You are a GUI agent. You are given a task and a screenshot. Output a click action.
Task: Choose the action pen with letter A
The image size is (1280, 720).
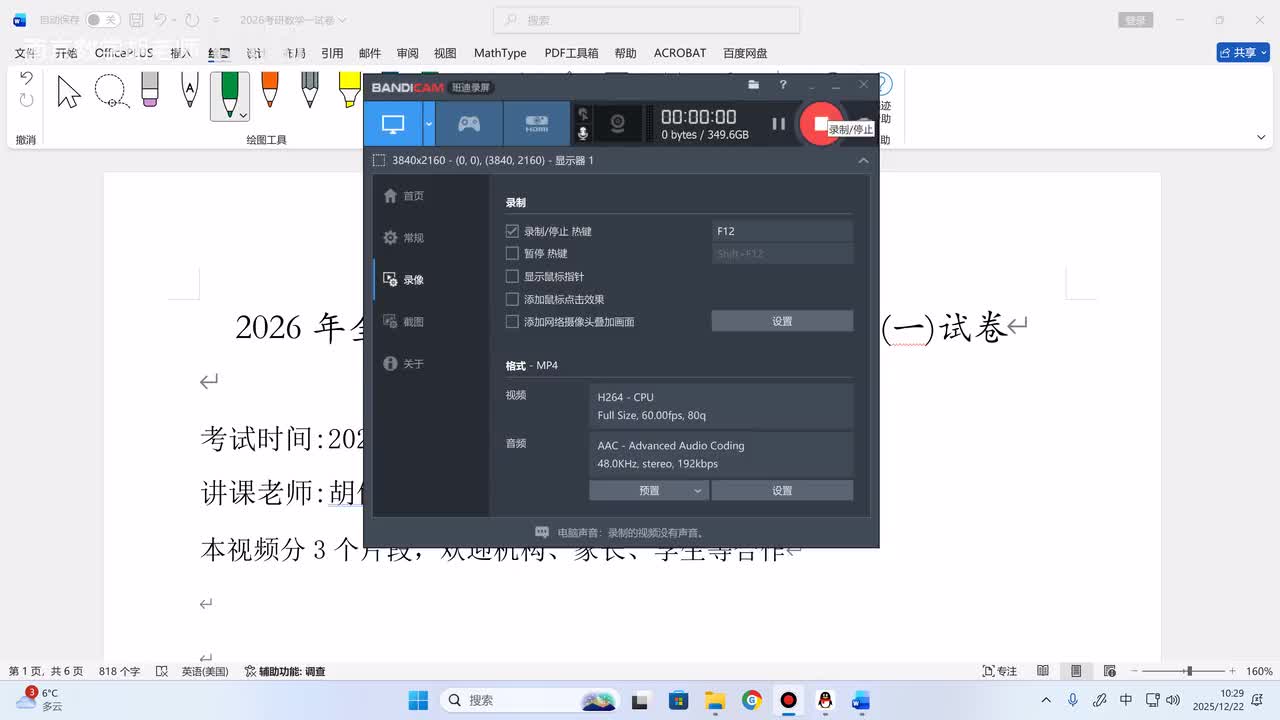tap(190, 90)
